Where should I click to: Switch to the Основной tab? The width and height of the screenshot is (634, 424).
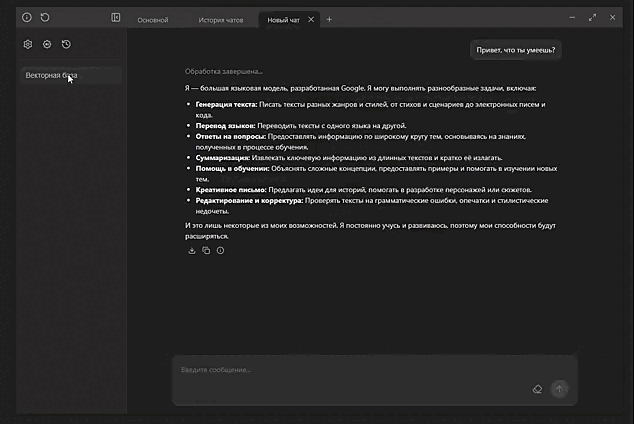(x=153, y=20)
